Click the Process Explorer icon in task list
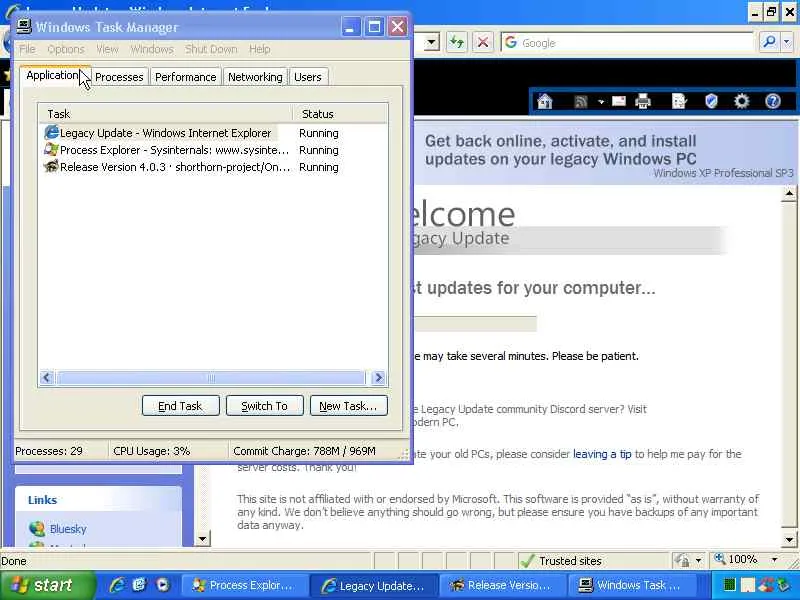The width and height of the screenshot is (800, 600). 51,149
